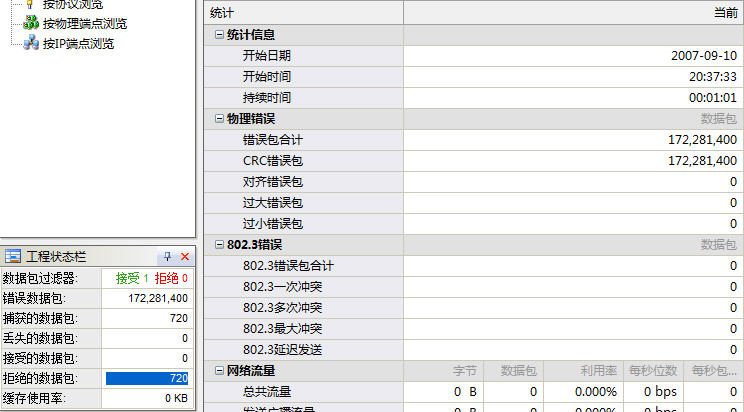Click the 当前 column header
Screen dimensions: 744x412
coord(574,13)
